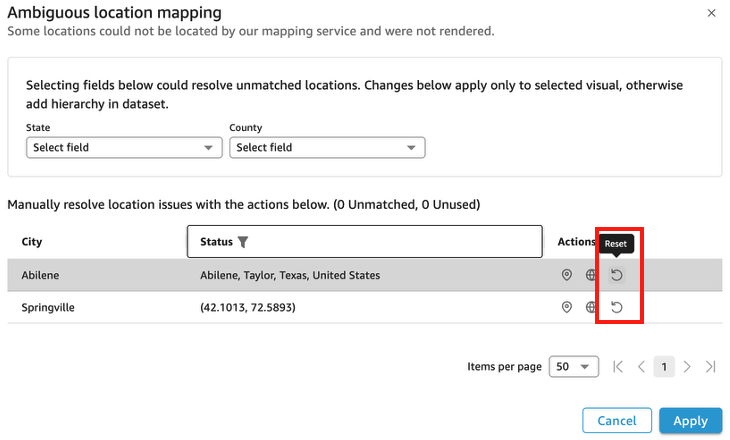Click the Status column filter icon
Viewport: 730px width, 440px height.
point(243,242)
